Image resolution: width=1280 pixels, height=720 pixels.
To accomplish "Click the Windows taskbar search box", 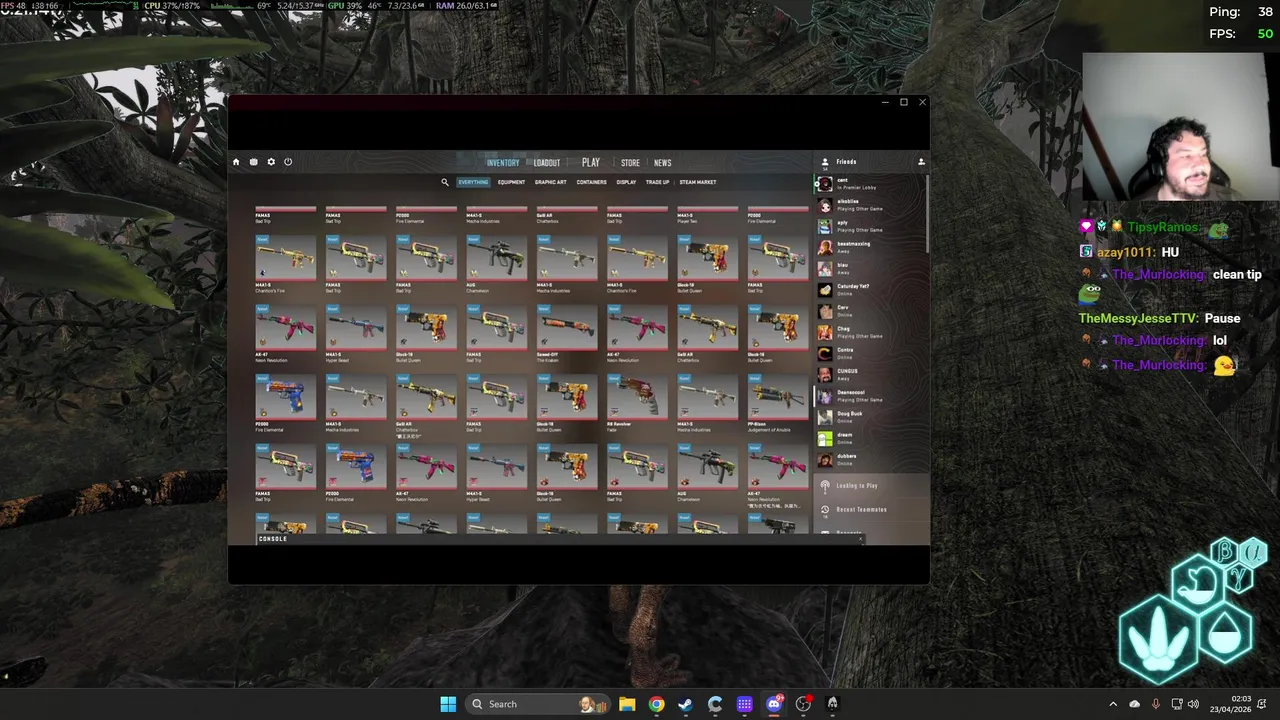I will 537,704.
